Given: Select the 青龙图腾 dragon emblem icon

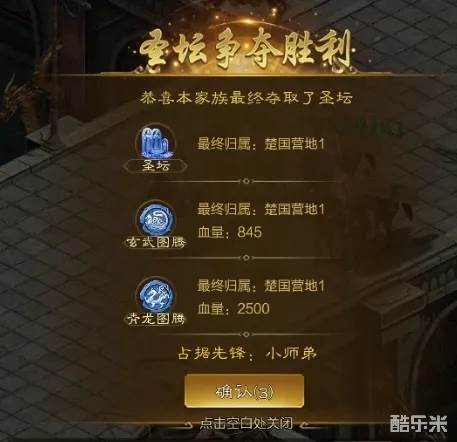Looking at the screenshot, I should [156, 296].
